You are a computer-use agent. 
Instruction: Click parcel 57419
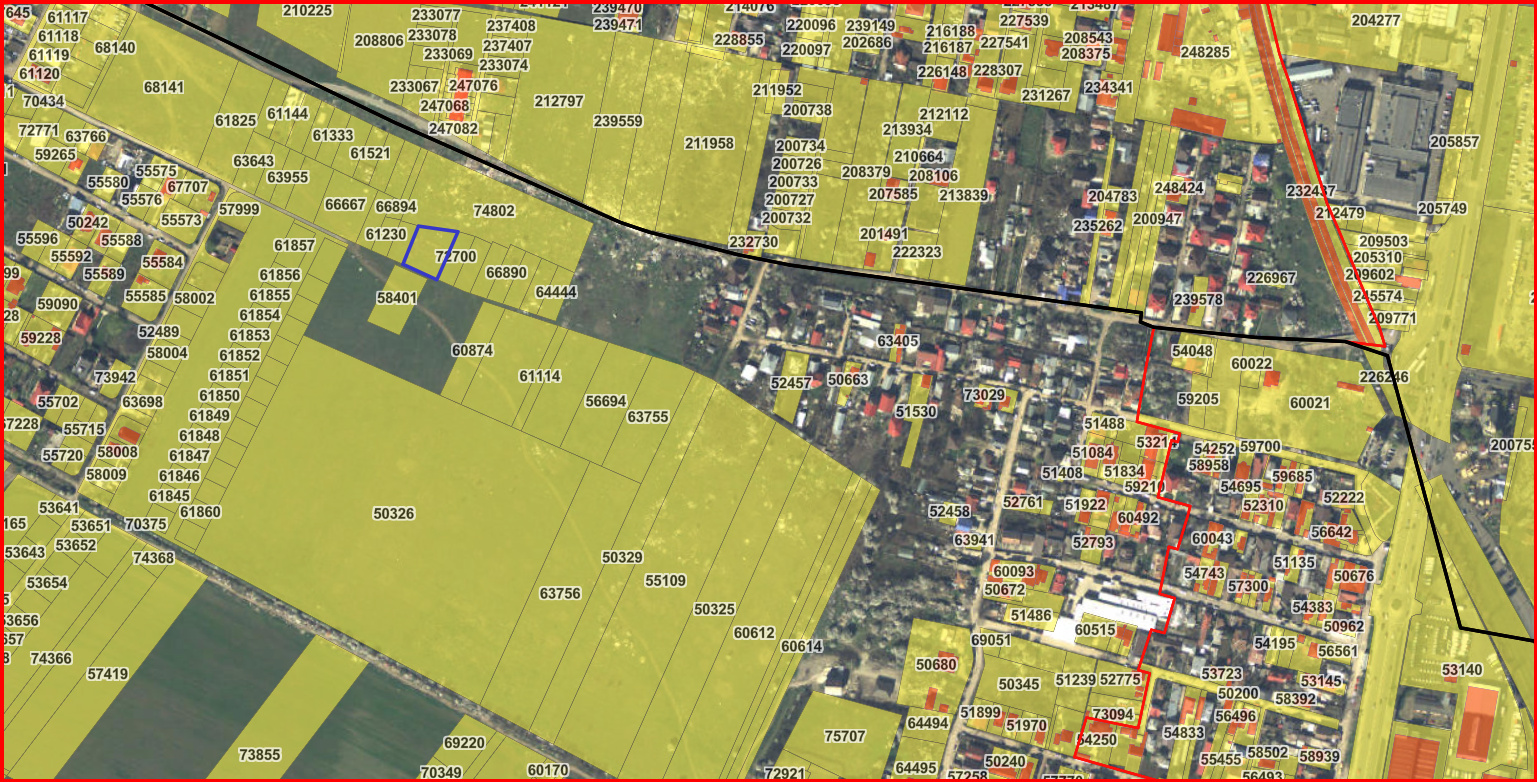point(107,674)
